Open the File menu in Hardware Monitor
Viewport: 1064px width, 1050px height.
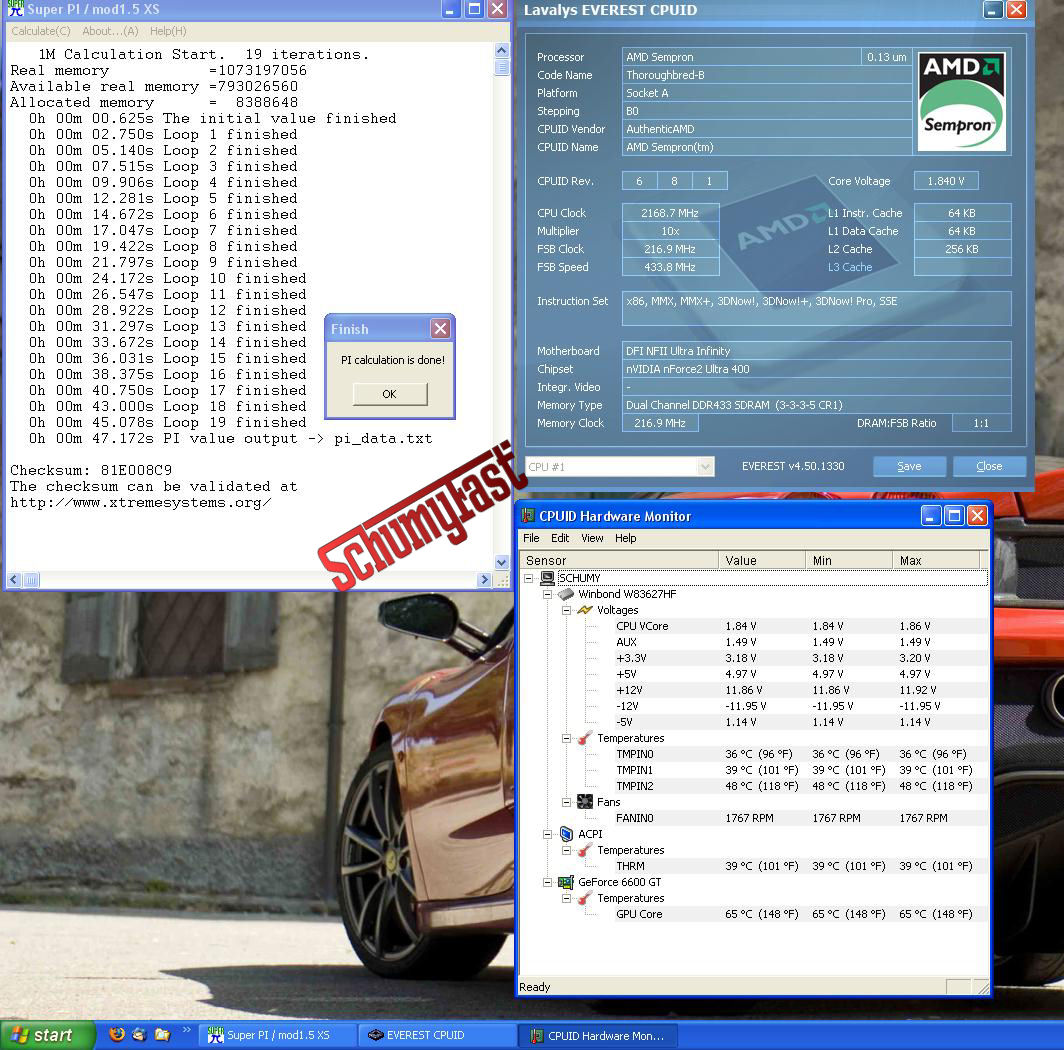[531, 538]
